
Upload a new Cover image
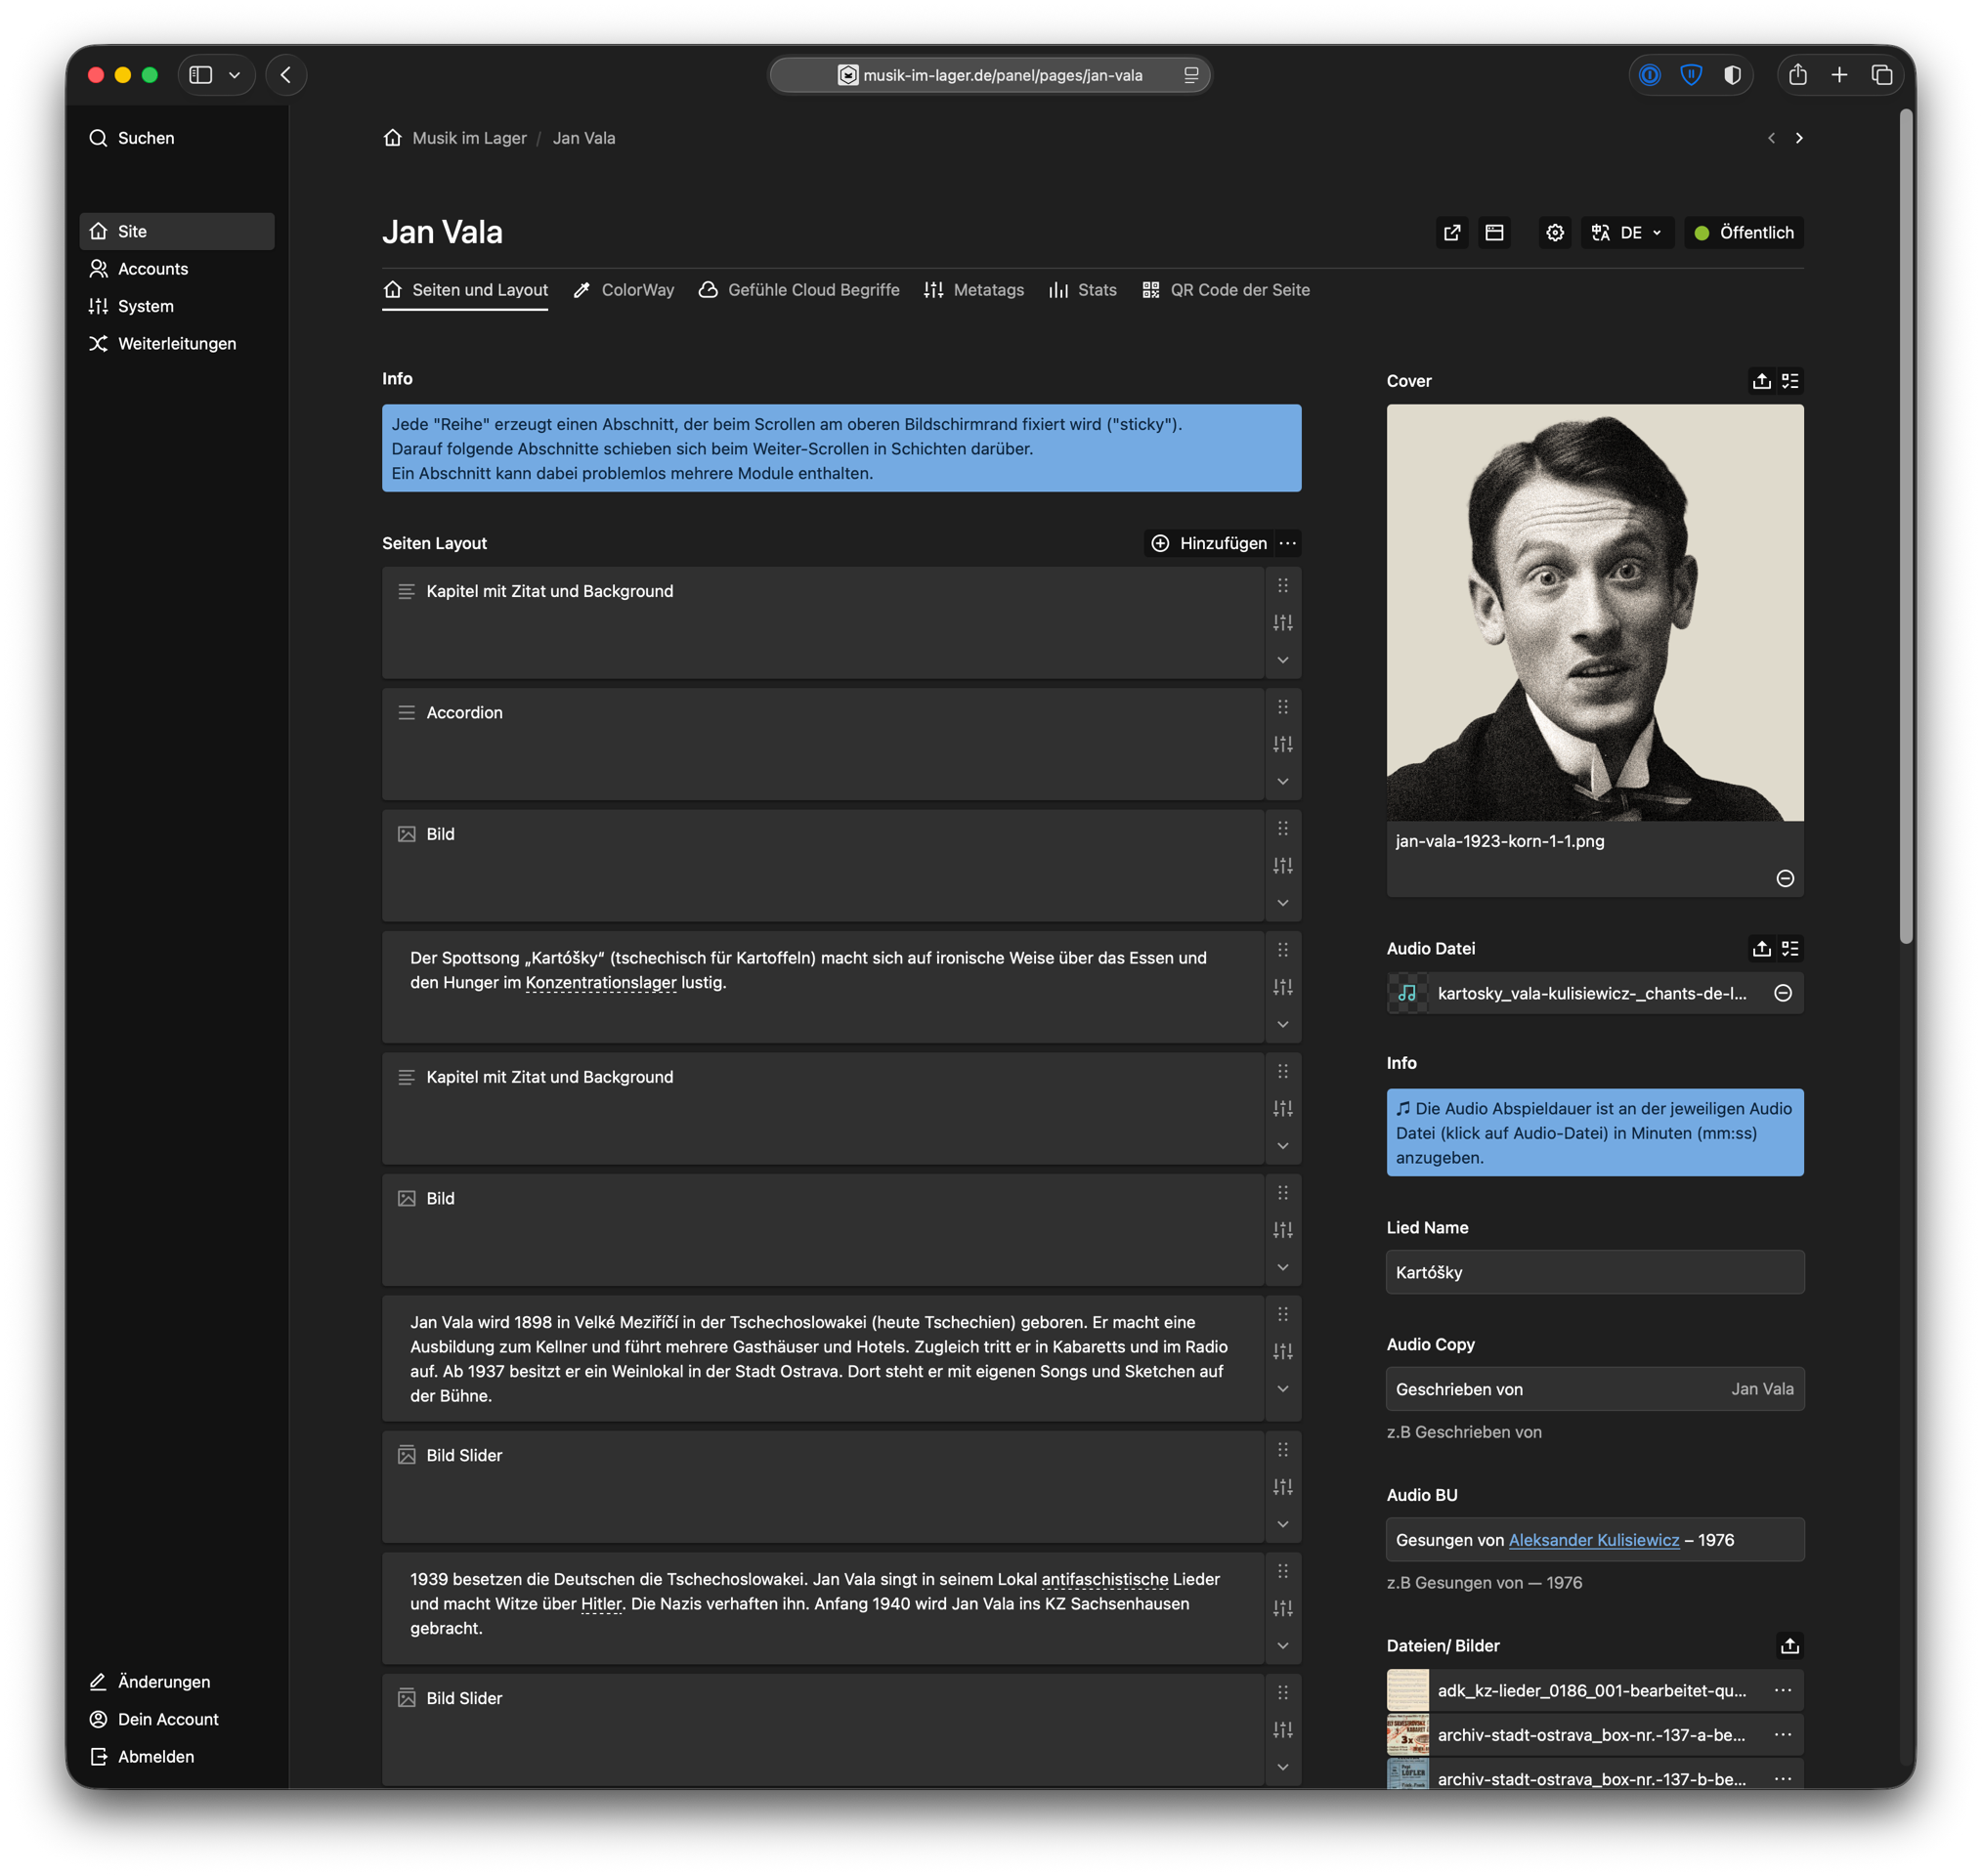1762,381
